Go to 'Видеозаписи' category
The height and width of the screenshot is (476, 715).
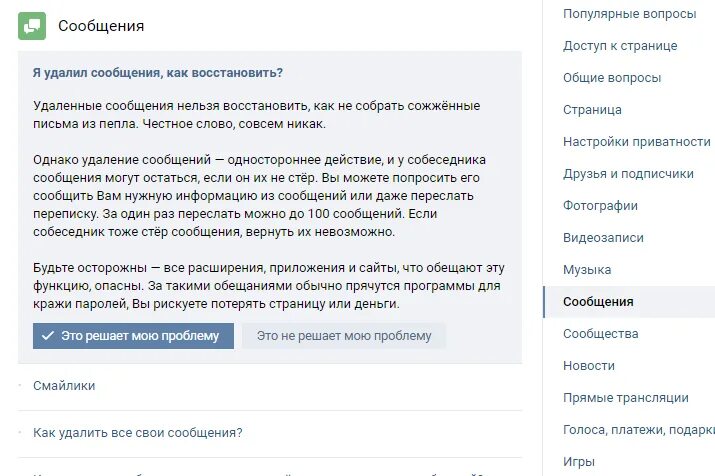coord(603,238)
